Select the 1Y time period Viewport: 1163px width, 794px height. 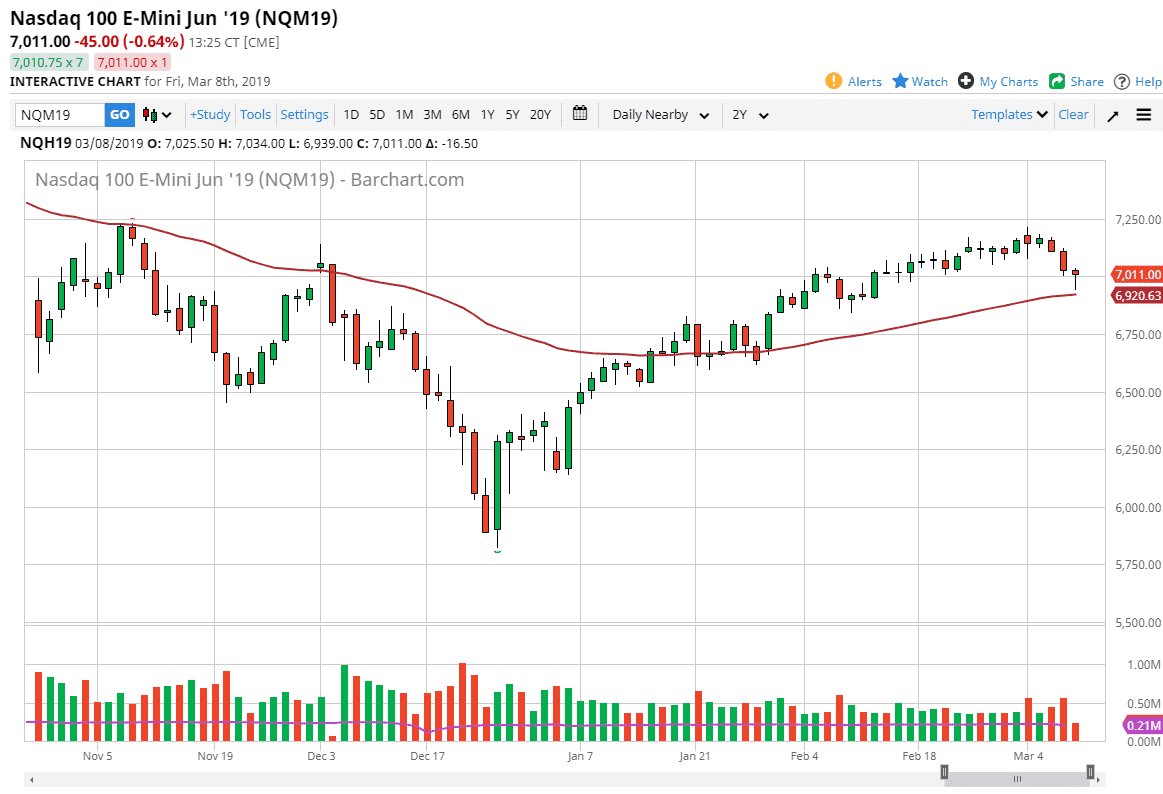487,114
